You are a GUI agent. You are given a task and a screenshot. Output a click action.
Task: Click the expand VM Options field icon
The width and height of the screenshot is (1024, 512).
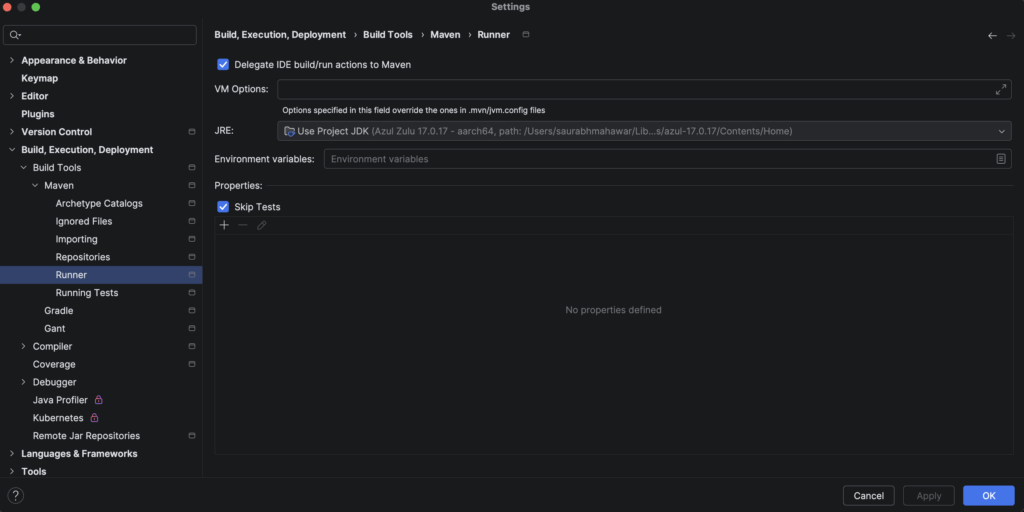point(1001,90)
